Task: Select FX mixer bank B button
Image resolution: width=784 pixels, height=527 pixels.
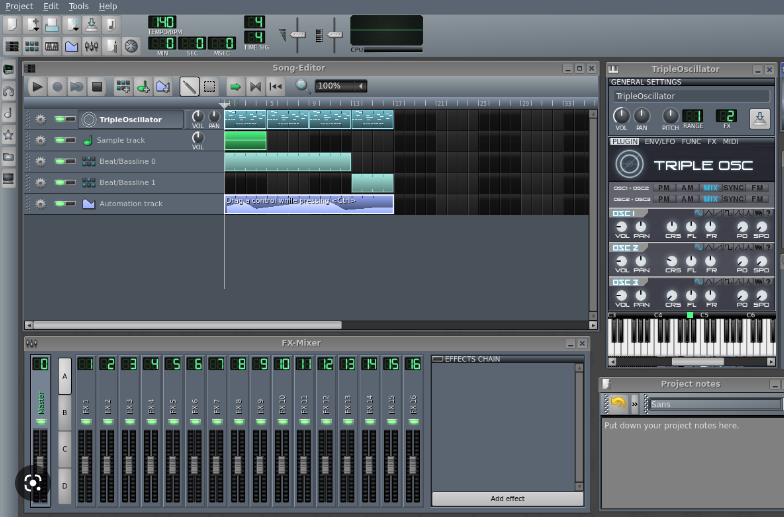Action: pos(65,412)
